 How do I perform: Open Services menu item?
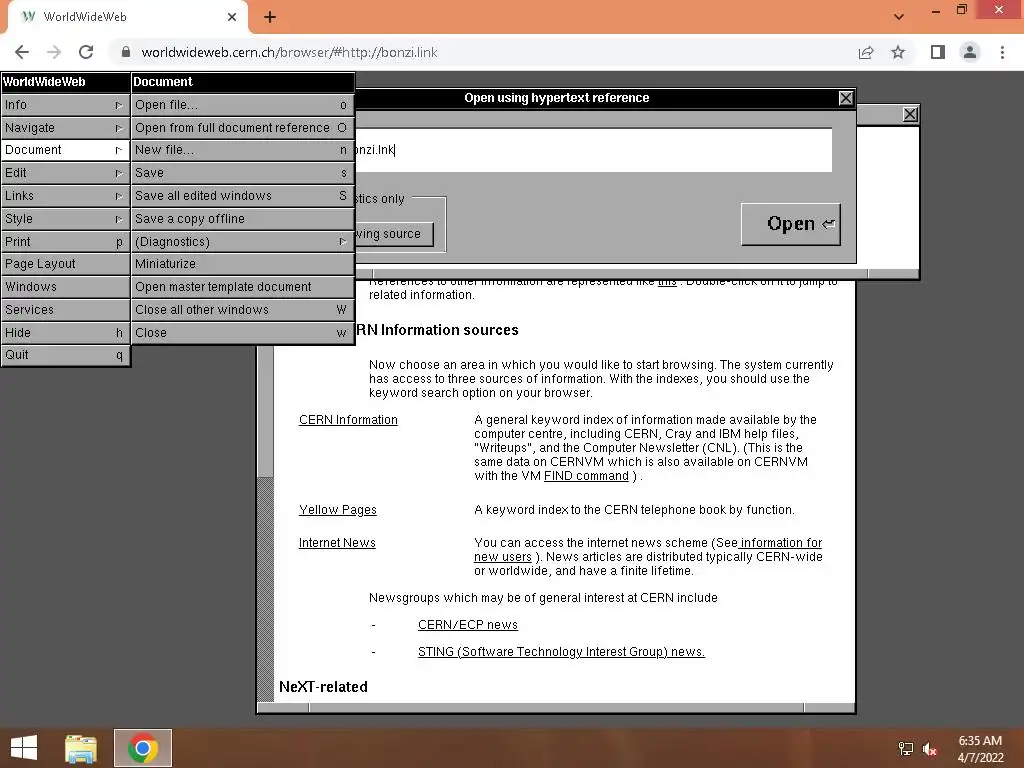[65, 309]
